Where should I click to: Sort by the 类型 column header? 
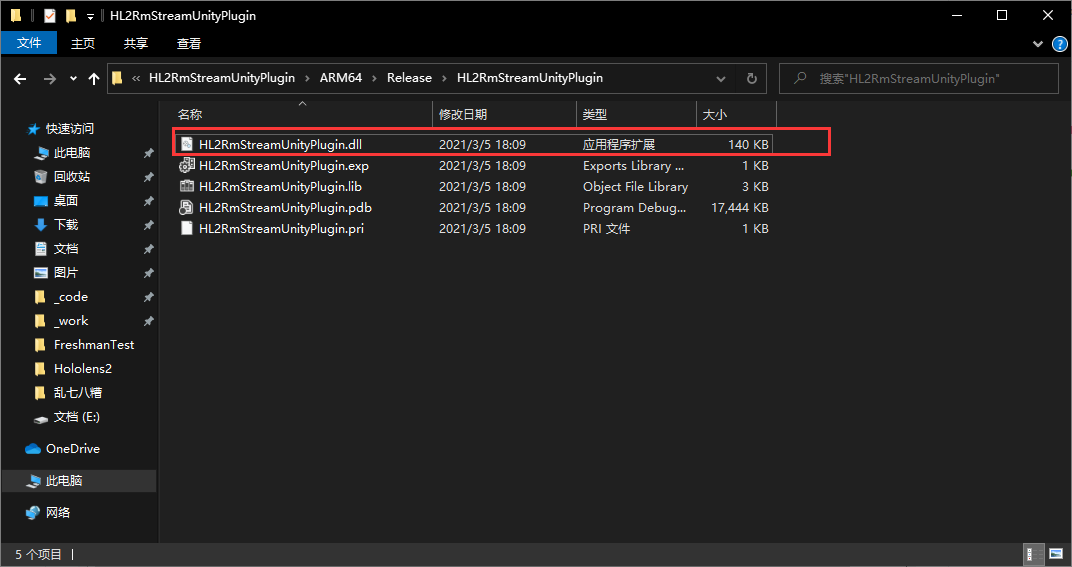click(x=636, y=114)
